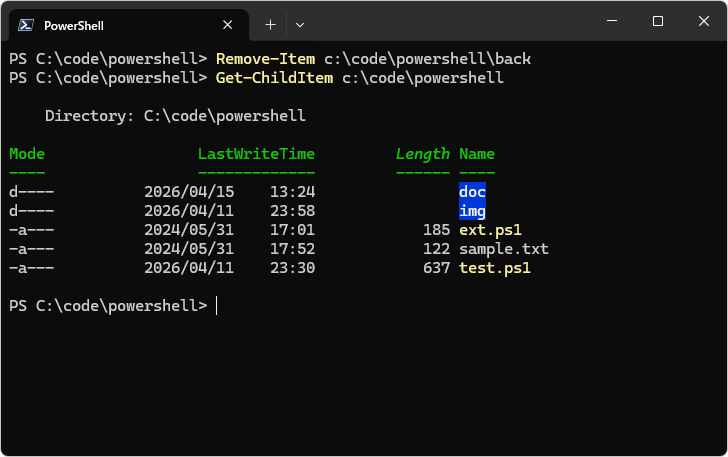Viewport: 728px width, 457px height.
Task: Click the highlighted img directory name
Action: [472, 211]
